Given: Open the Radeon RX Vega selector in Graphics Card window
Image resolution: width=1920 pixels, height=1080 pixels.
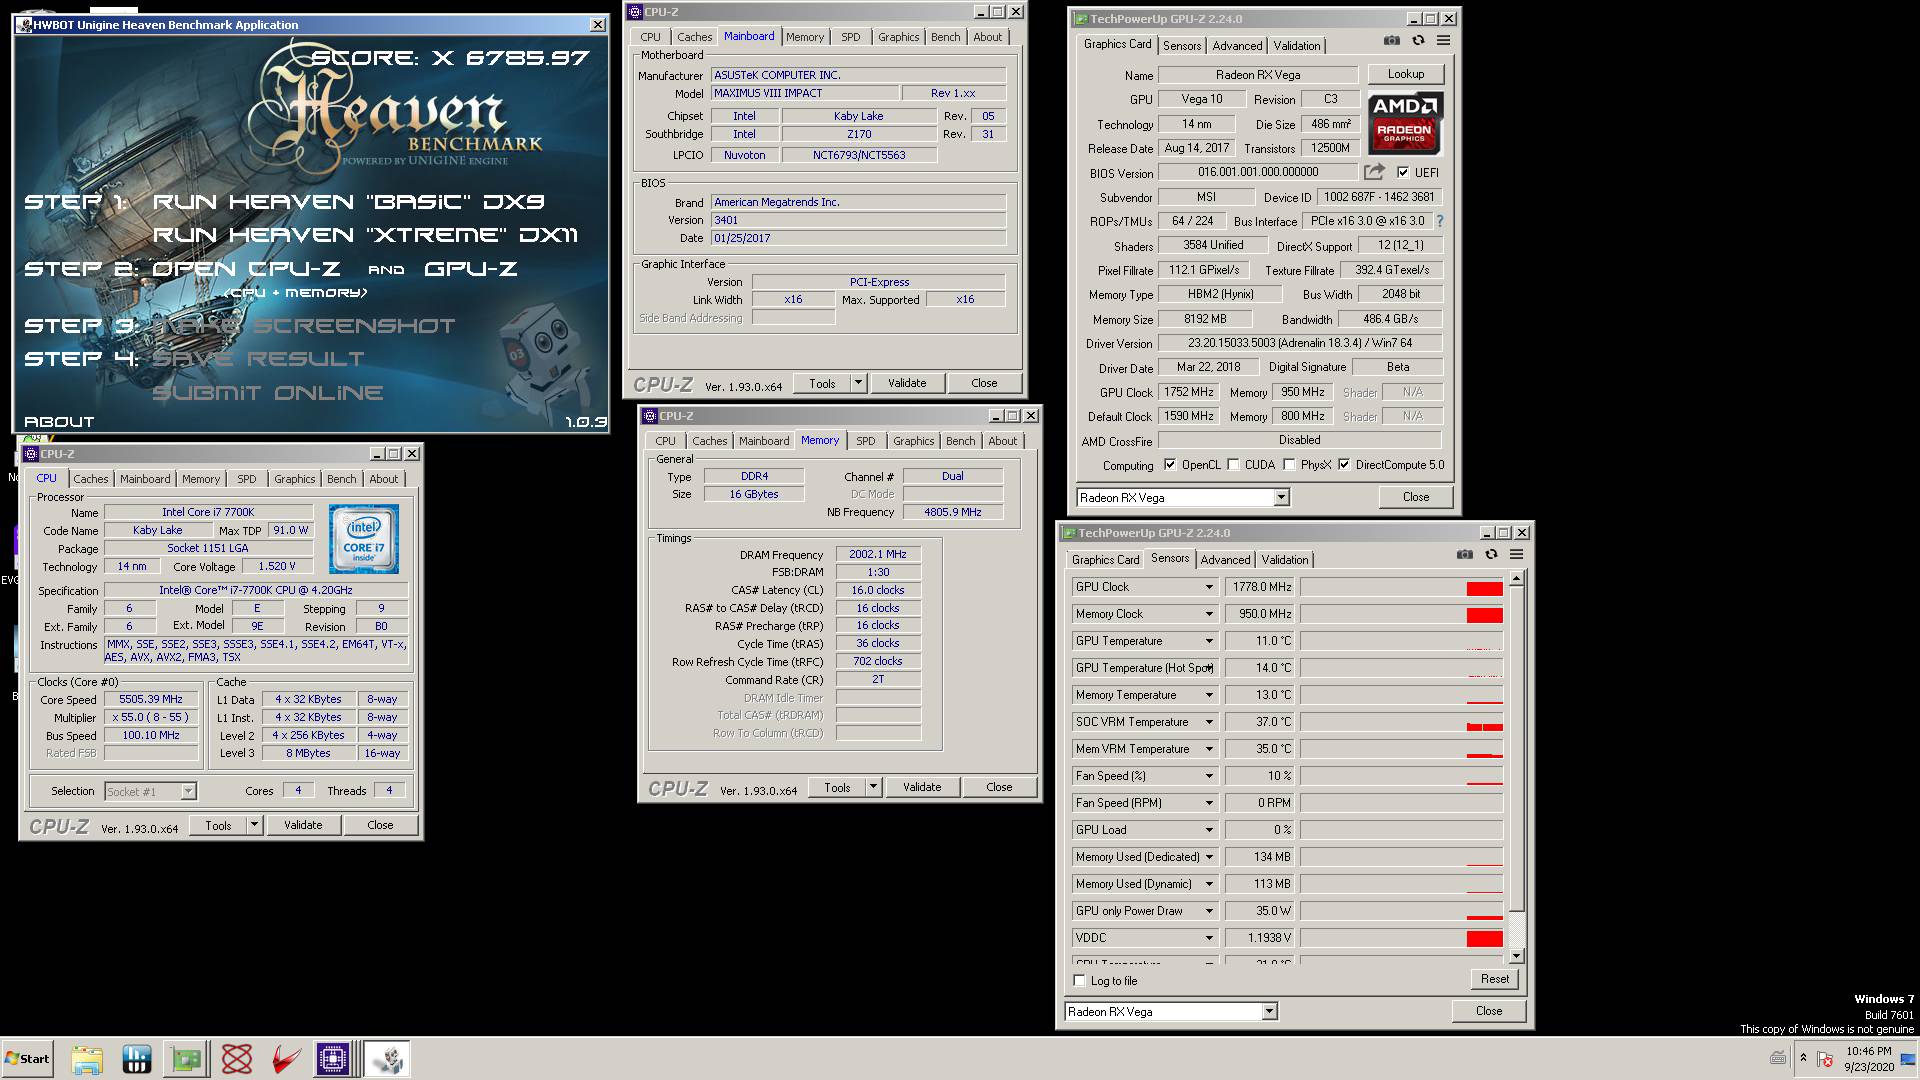Looking at the screenshot, I should (1183, 497).
